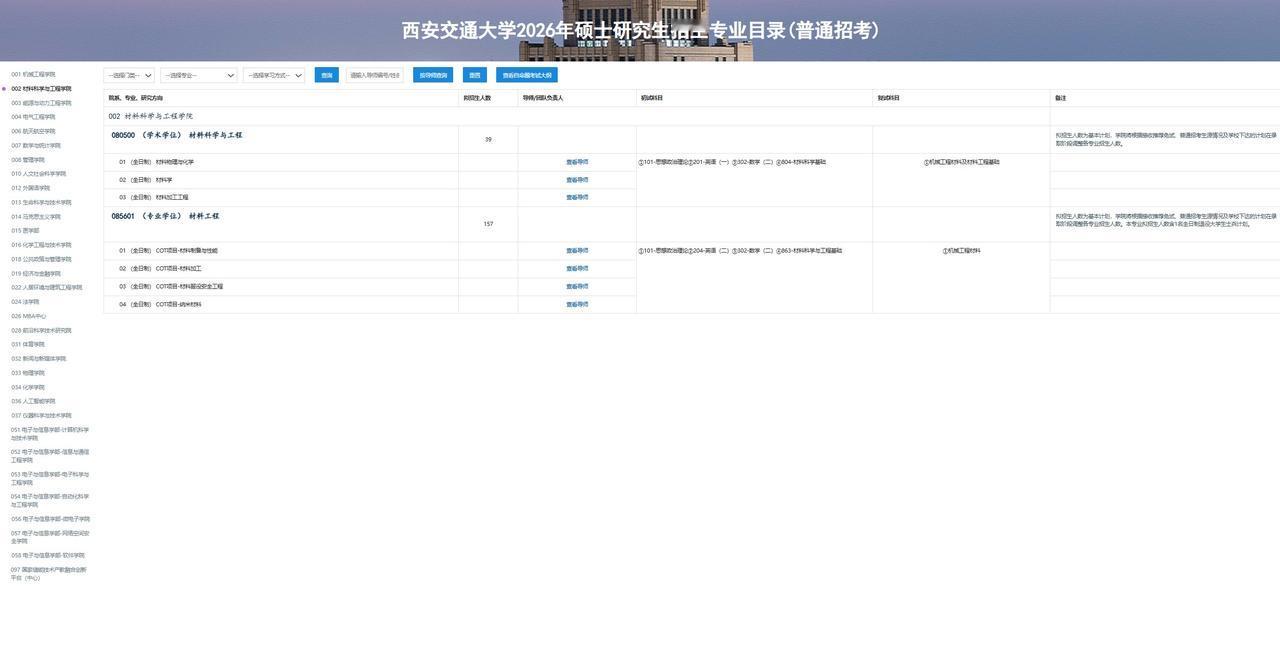The image size is (1280, 646).
Task: Select 012 外国语学院 in sidebar
Action: point(30,188)
